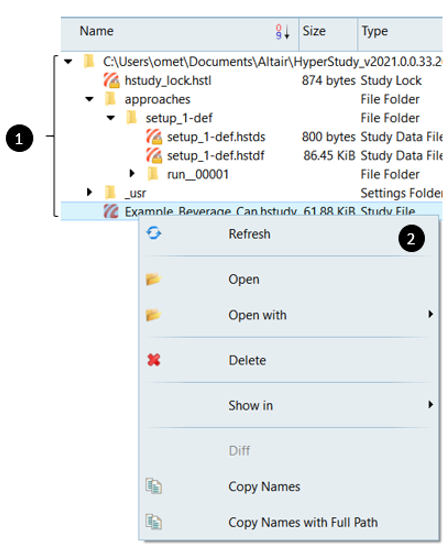Click the setup_1-def.hstdf file icon
Image resolution: width=448 pixels, height=550 pixels.
(154, 155)
